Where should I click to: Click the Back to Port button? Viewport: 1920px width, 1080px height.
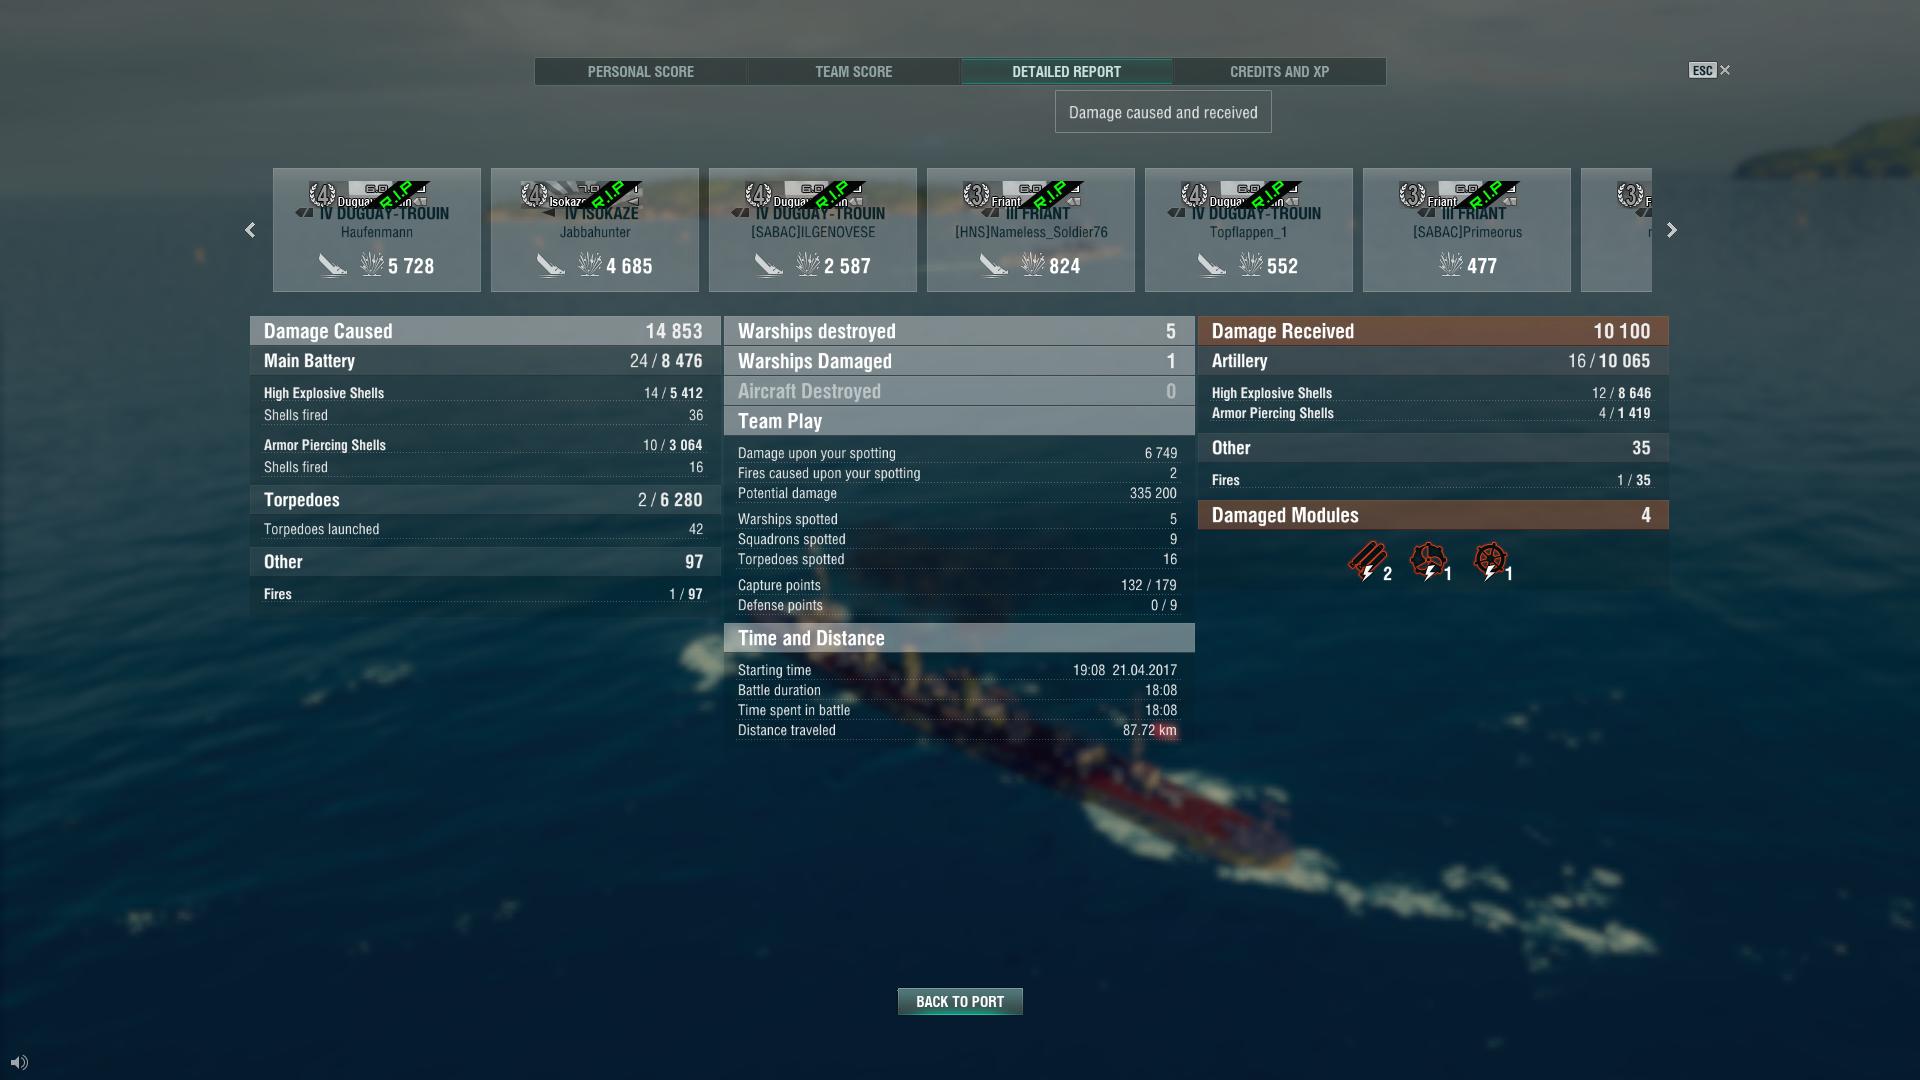click(x=960, y=1001)
